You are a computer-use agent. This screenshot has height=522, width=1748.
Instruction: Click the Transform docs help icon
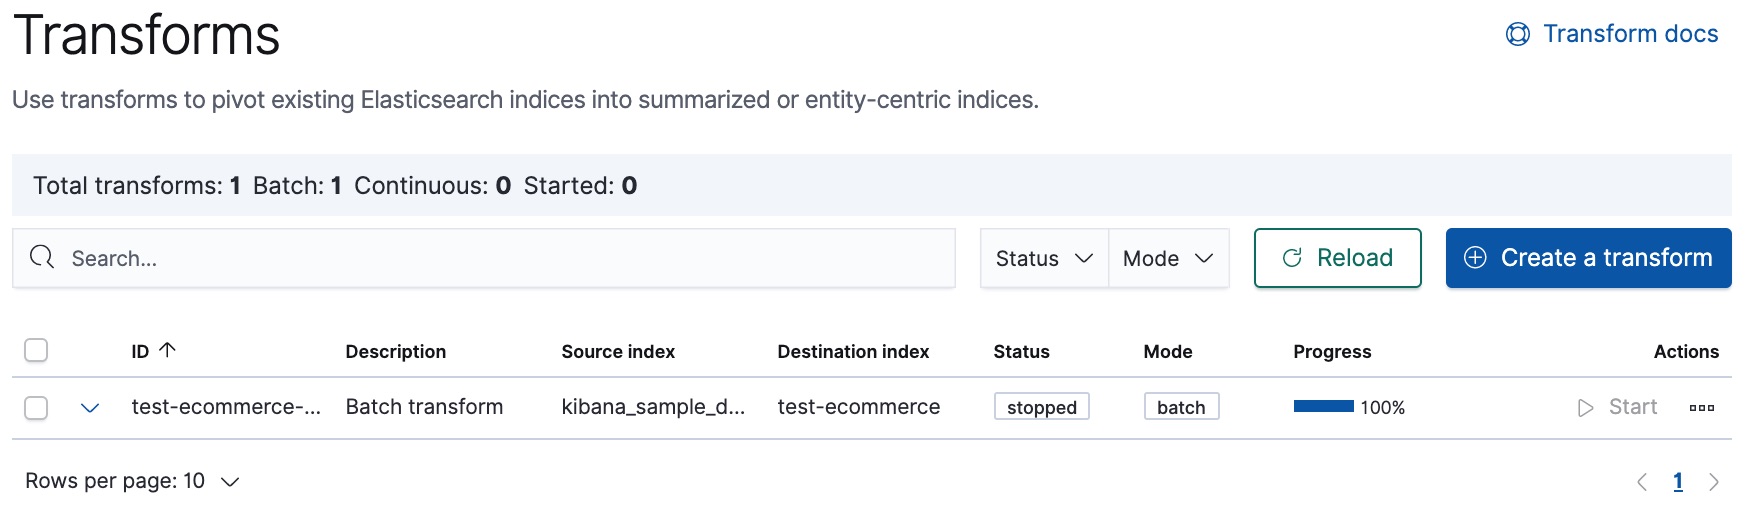[1517, 35]
